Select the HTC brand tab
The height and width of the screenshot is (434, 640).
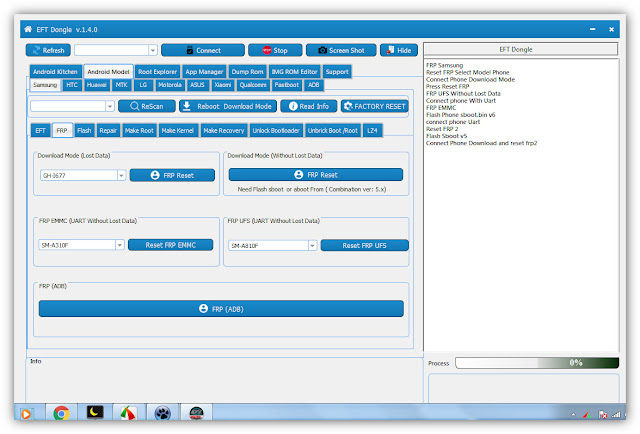(x=72, y=85)
